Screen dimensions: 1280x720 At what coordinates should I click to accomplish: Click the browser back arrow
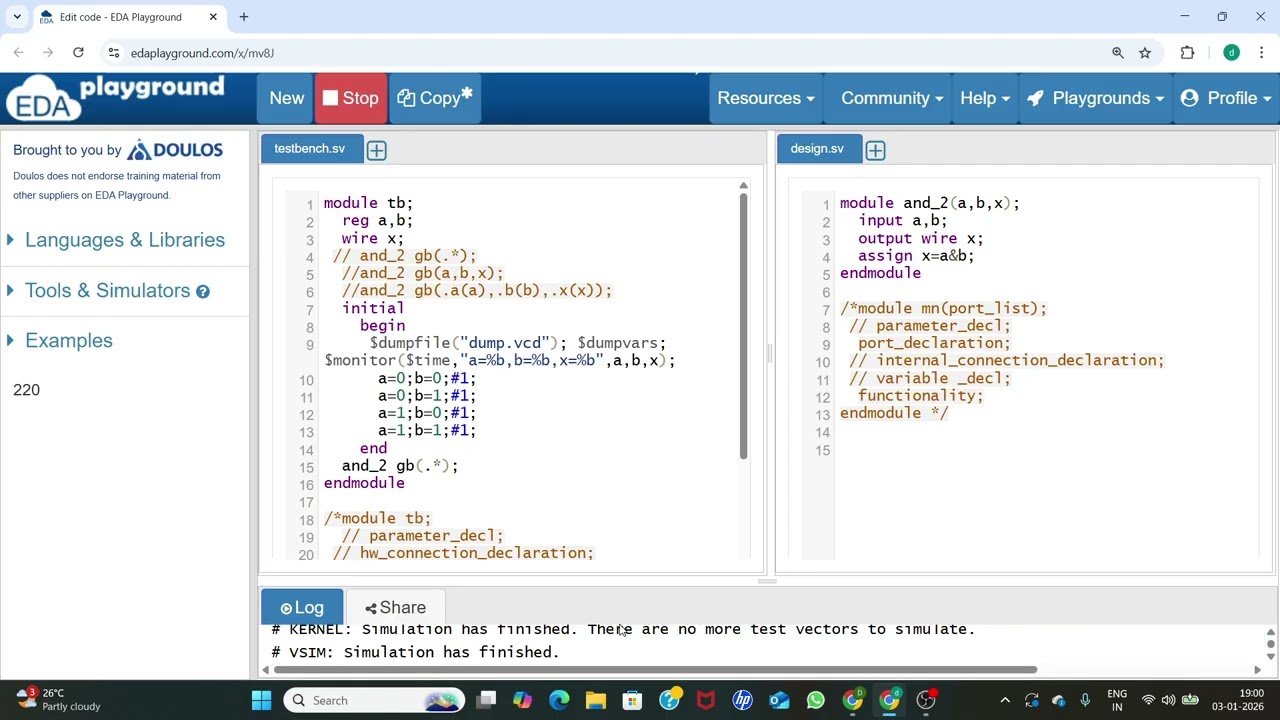19,53
